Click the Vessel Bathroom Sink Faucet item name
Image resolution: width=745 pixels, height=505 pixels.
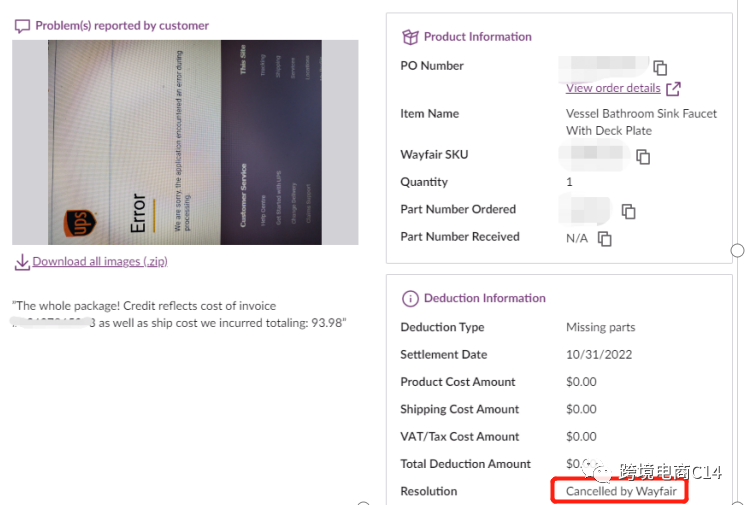pyautogui.click(x=641, y=122)
